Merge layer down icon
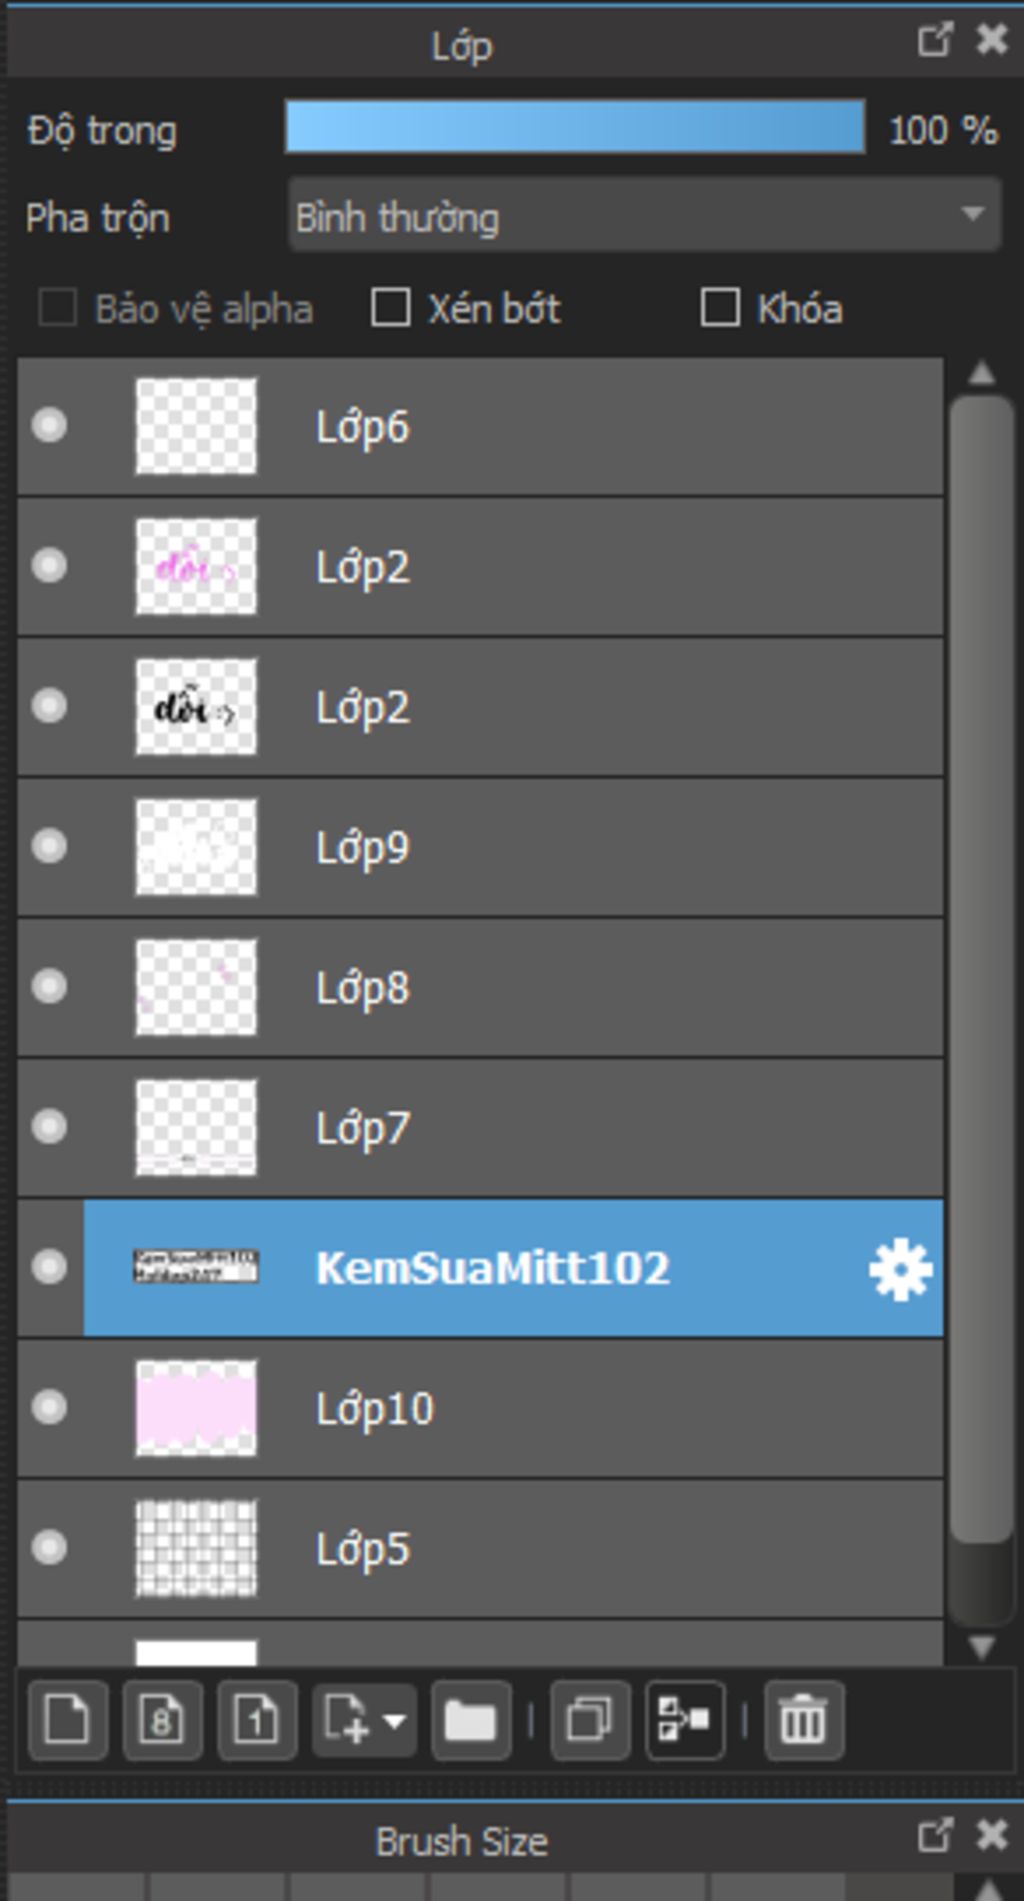The image size is (1024, 1901). 685,1720
